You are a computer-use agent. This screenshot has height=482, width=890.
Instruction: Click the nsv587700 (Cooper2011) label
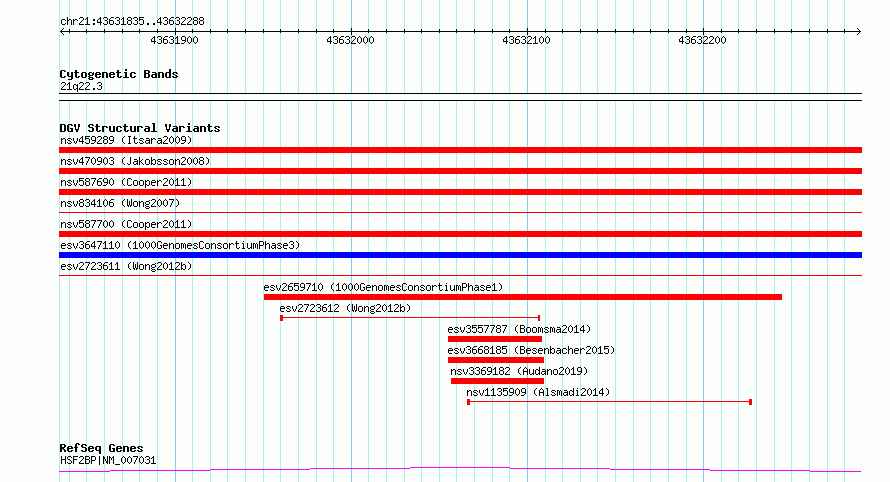click(126, 224)
